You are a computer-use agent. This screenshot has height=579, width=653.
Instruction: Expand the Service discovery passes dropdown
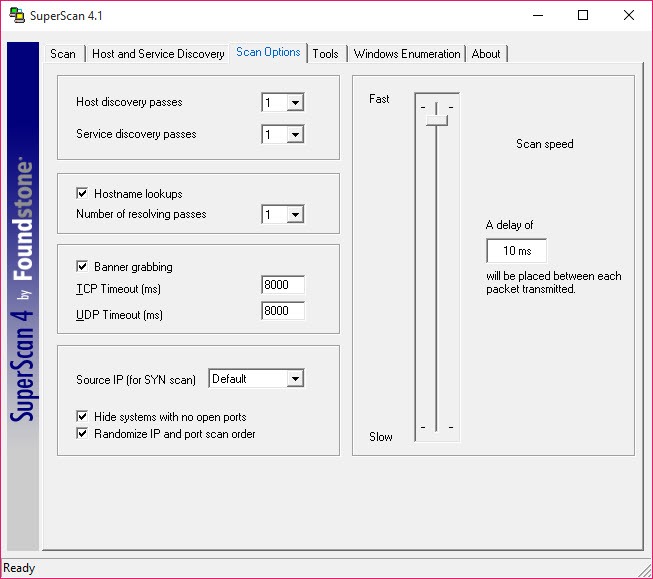(295, 135)
